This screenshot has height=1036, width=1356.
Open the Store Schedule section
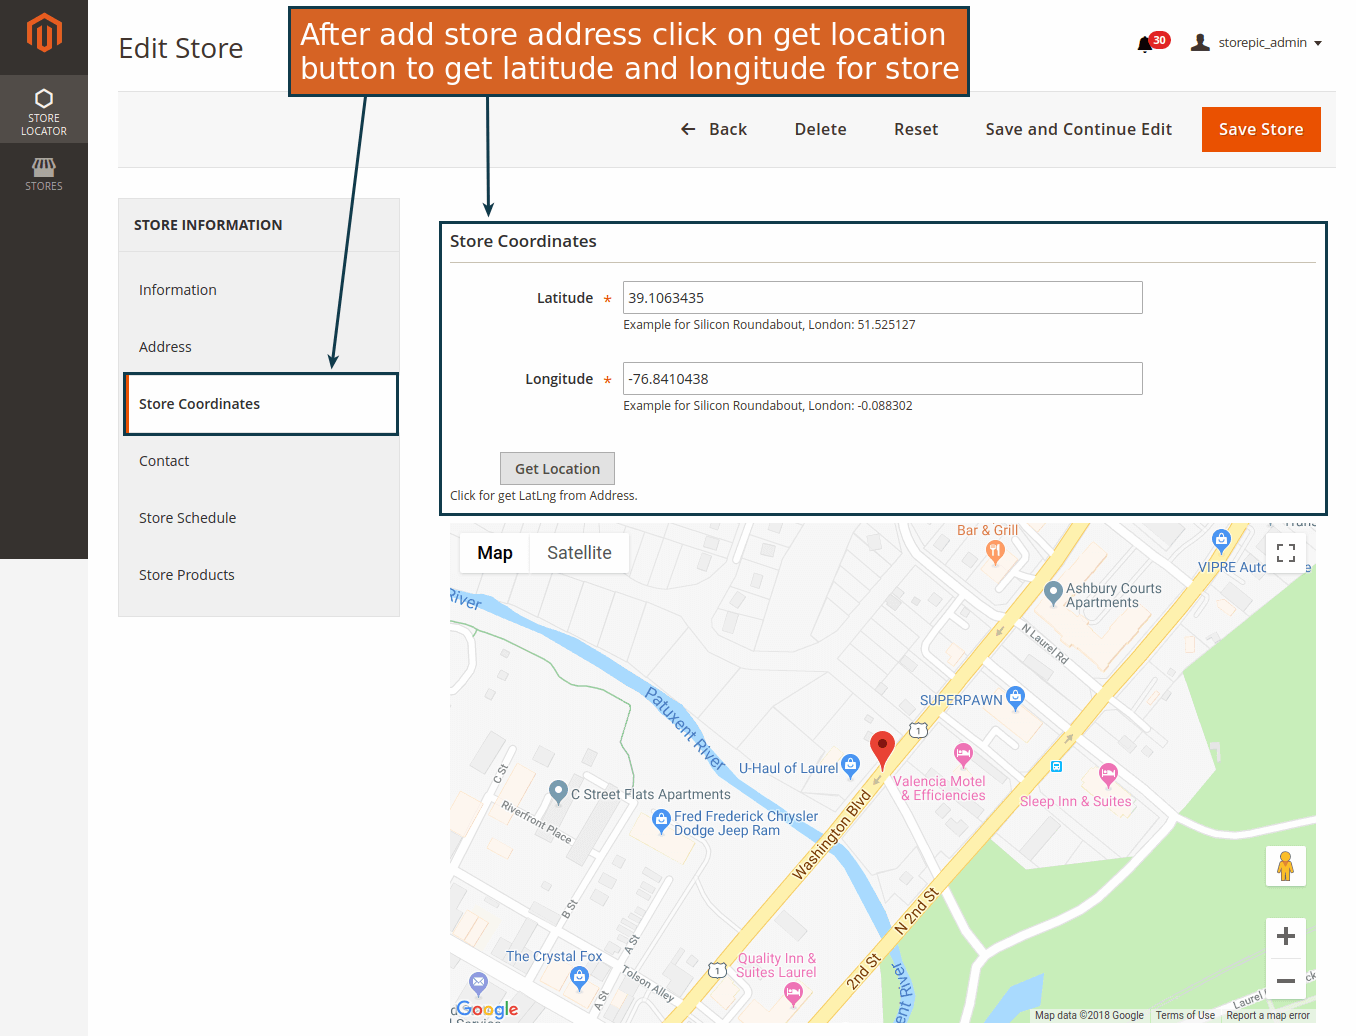(187, 518)
